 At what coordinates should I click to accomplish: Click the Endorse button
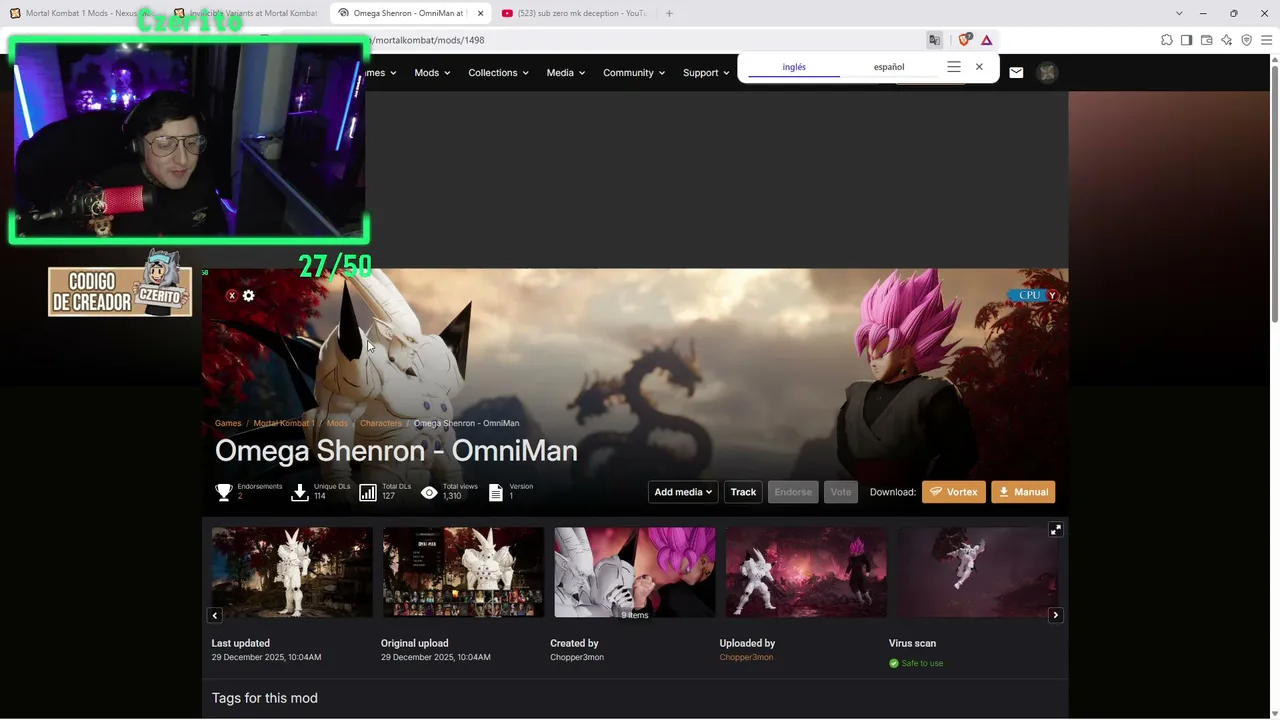click(x=793, y=492)
